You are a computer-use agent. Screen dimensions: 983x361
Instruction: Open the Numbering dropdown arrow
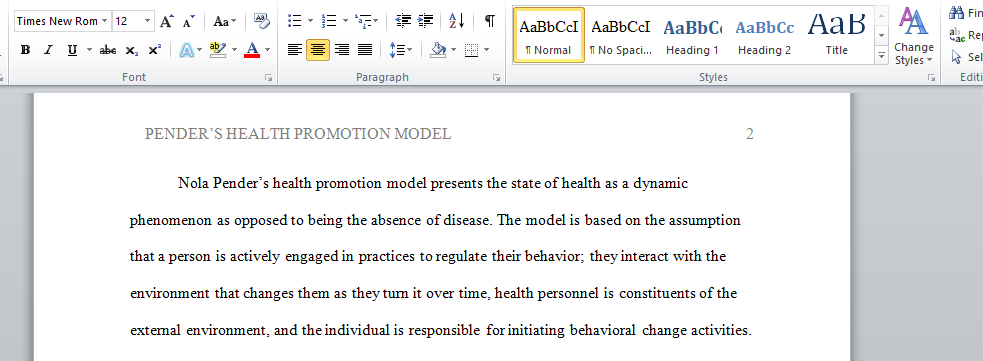345,21
